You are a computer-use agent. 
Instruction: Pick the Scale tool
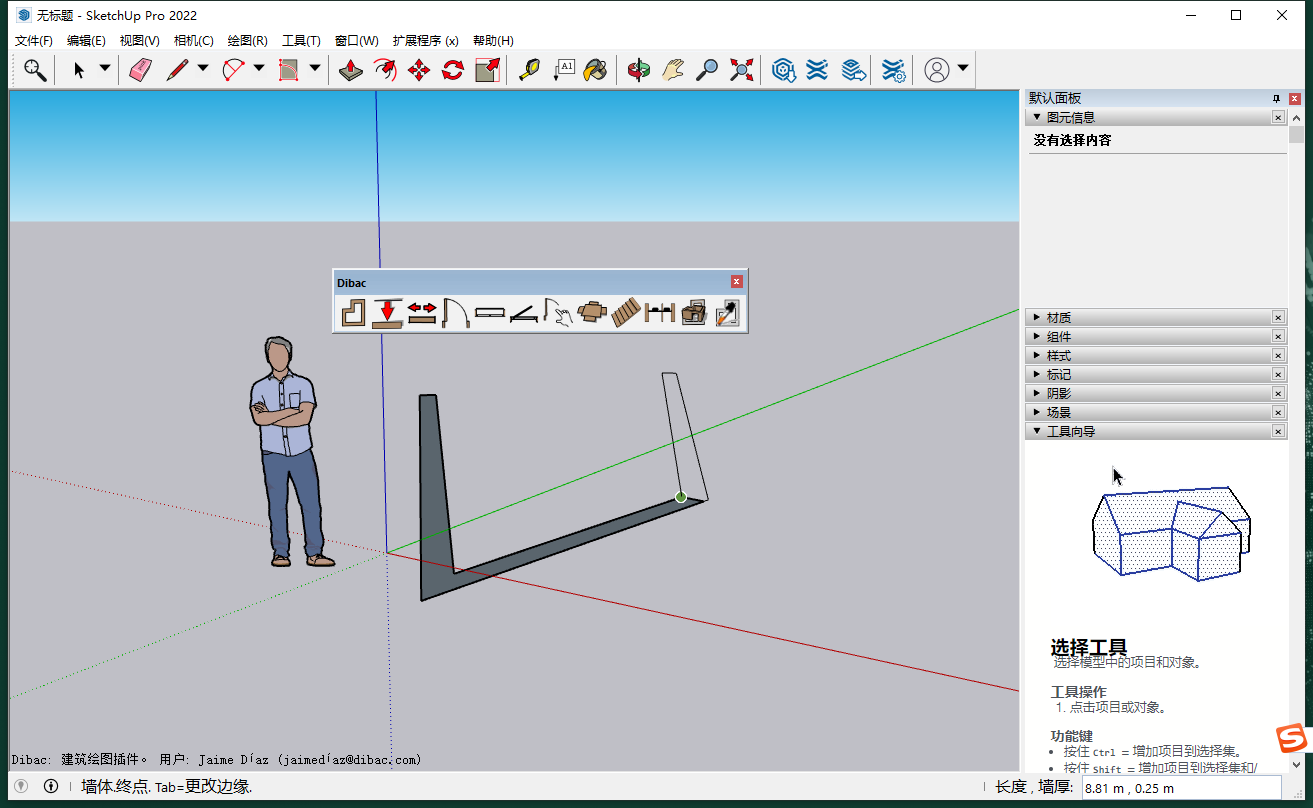tap(487, 69)
